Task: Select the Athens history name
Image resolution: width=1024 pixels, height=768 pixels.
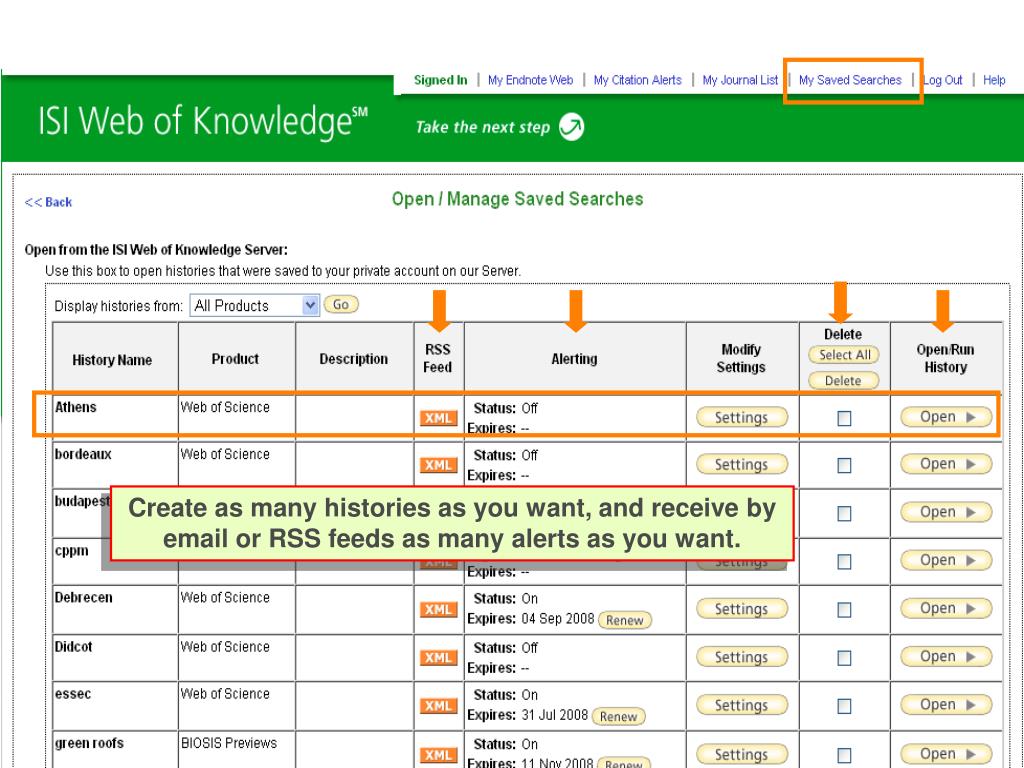Action: click(x=76, y=408)
